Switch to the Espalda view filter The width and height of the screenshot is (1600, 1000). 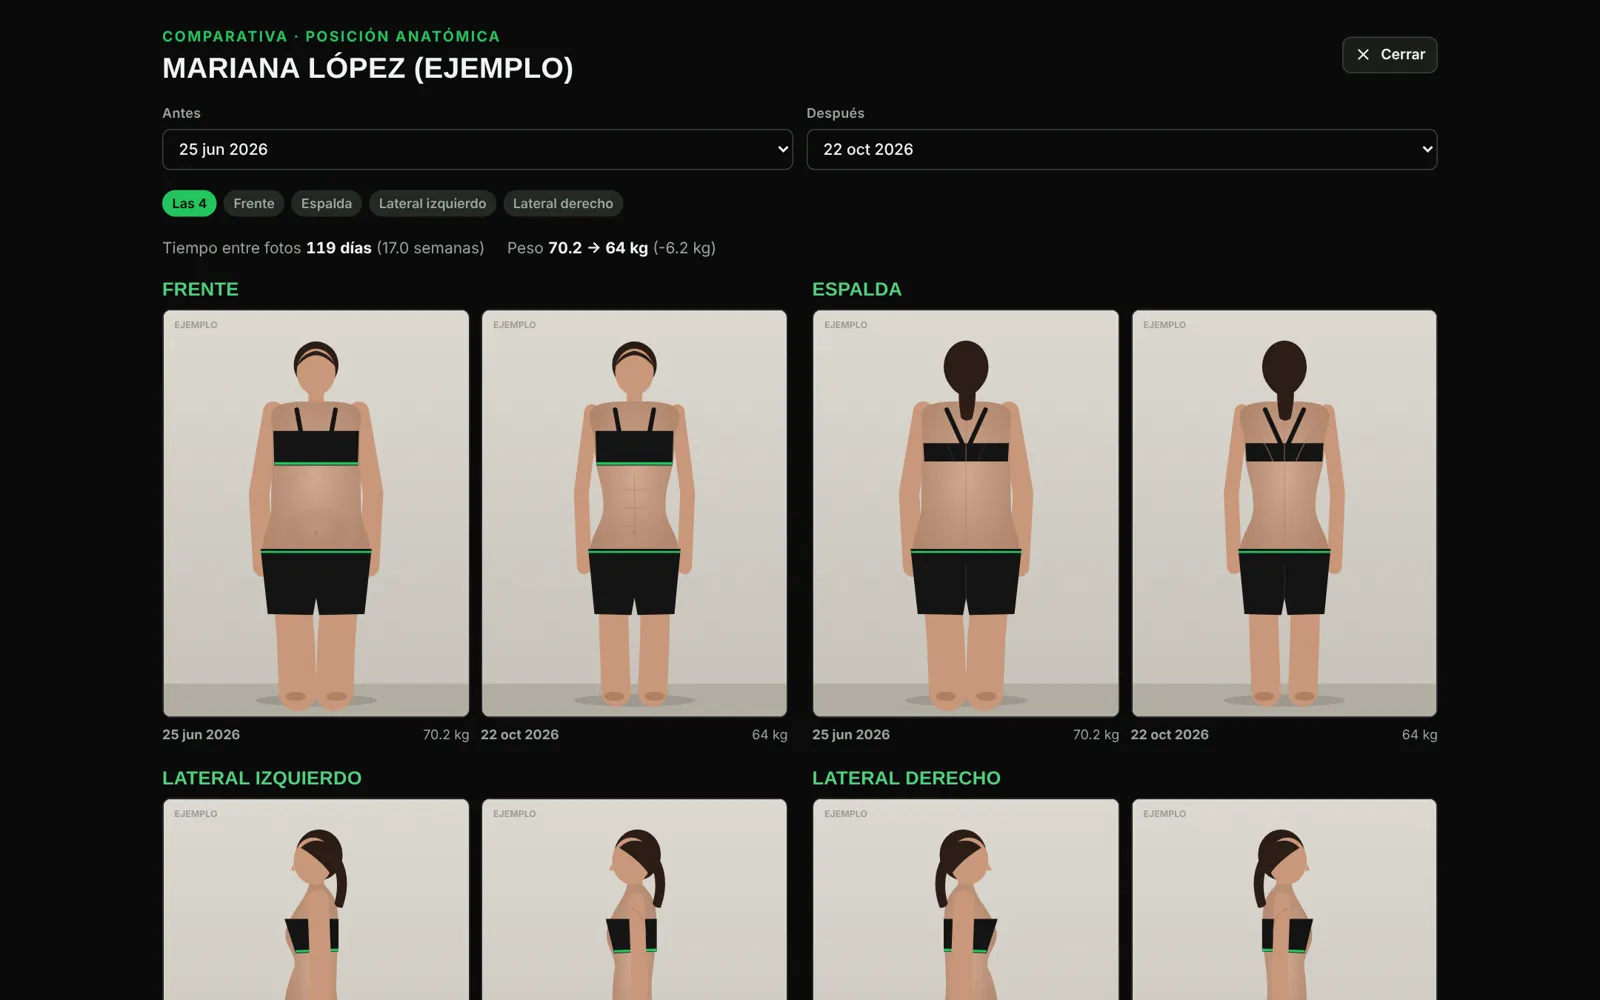[x=326, y=203]
